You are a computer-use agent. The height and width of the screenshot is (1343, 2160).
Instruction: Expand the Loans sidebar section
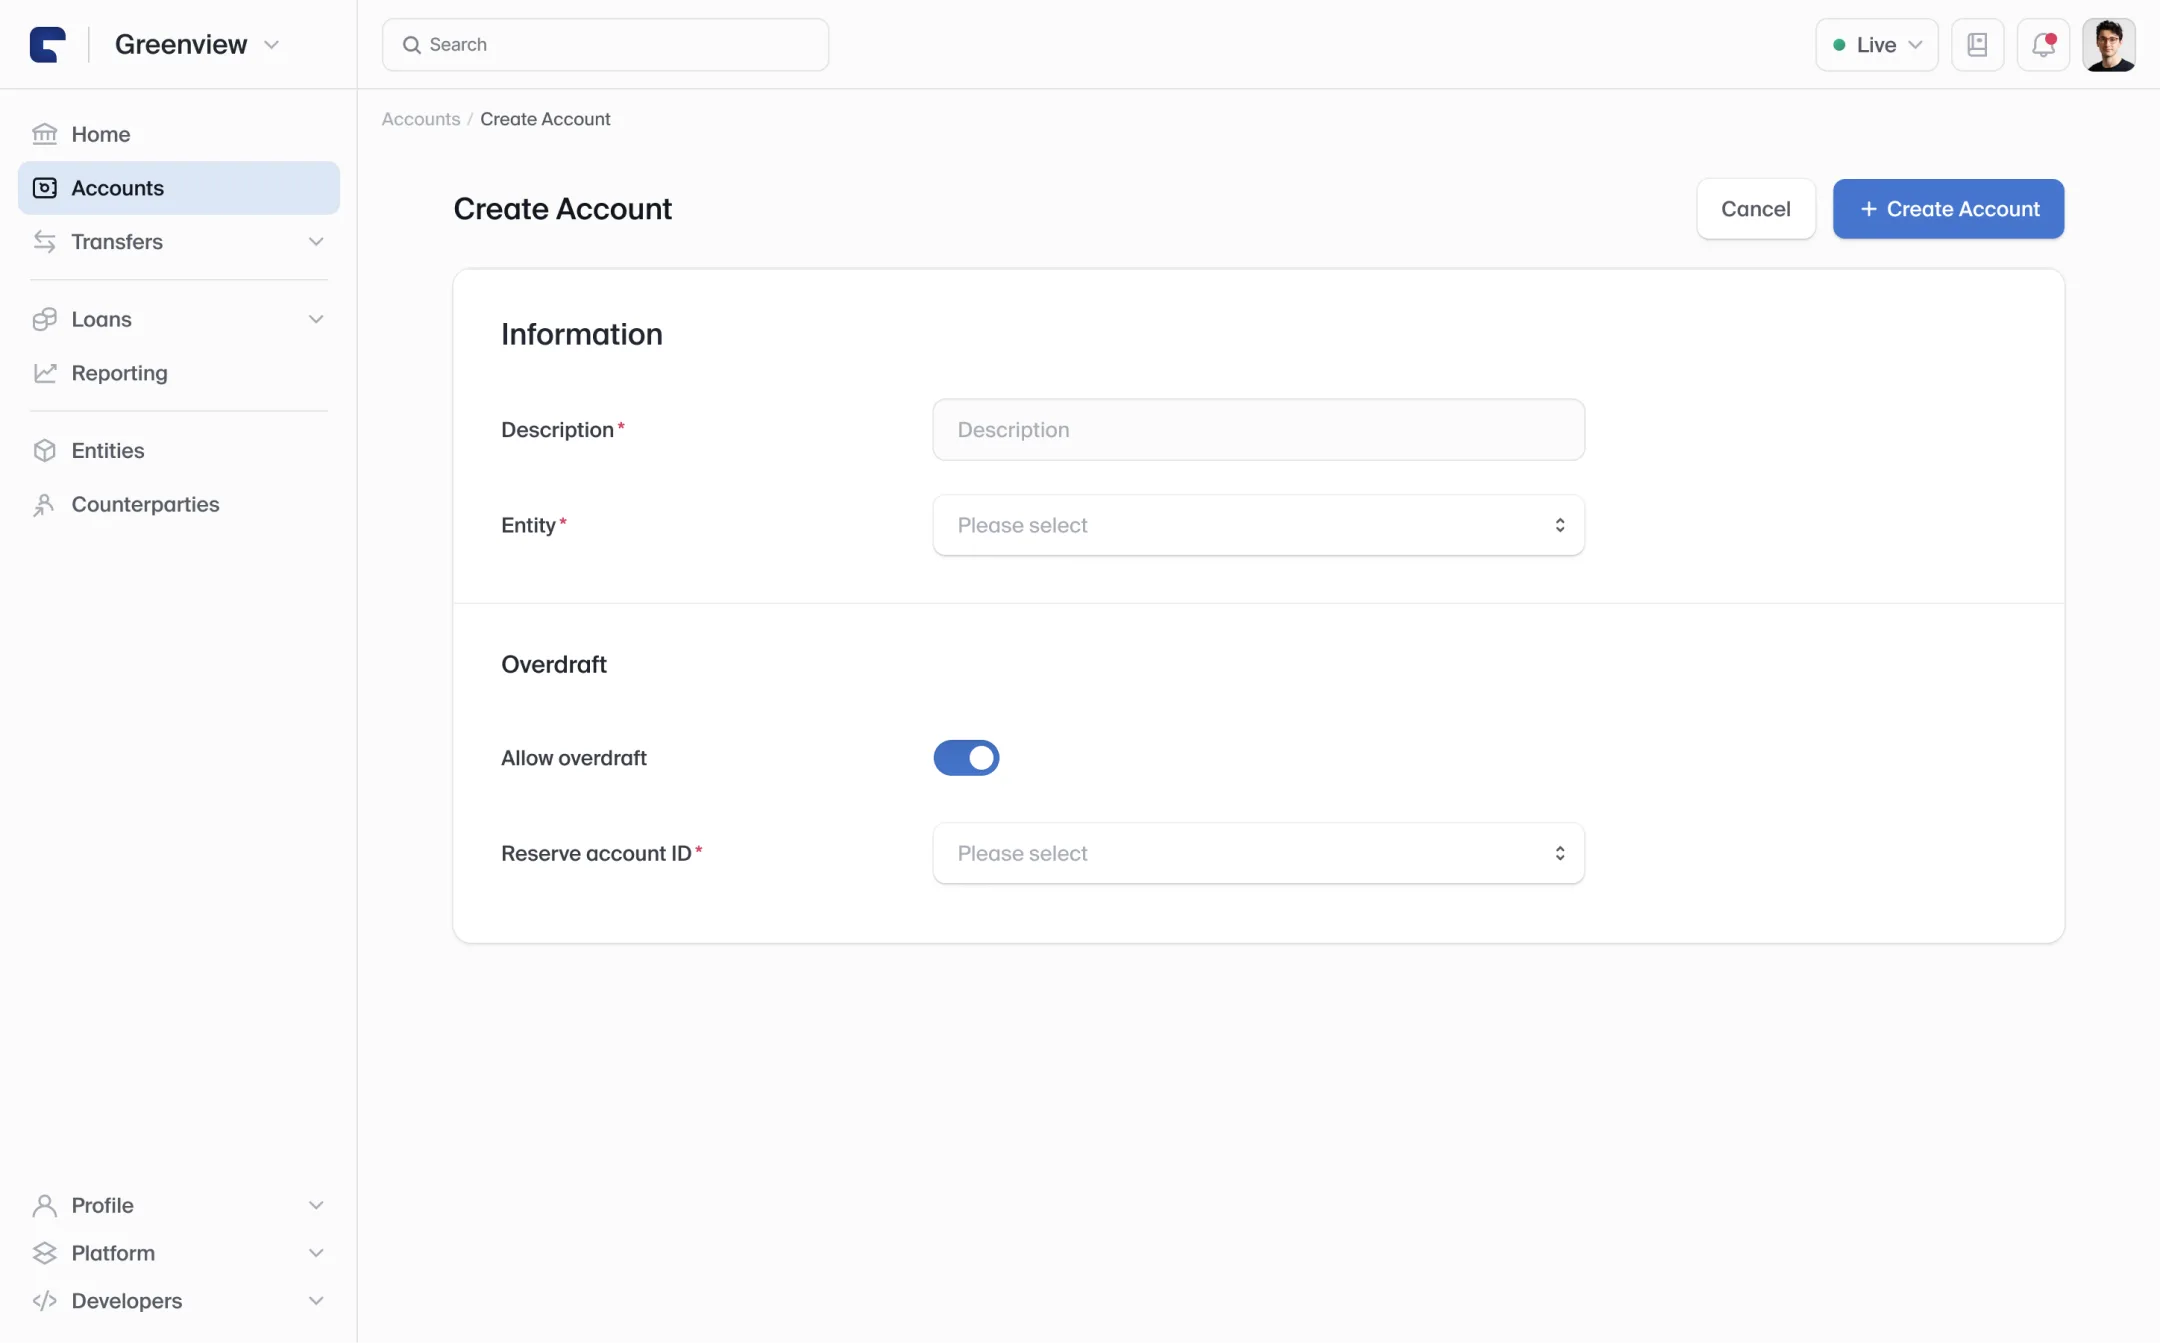179,319
